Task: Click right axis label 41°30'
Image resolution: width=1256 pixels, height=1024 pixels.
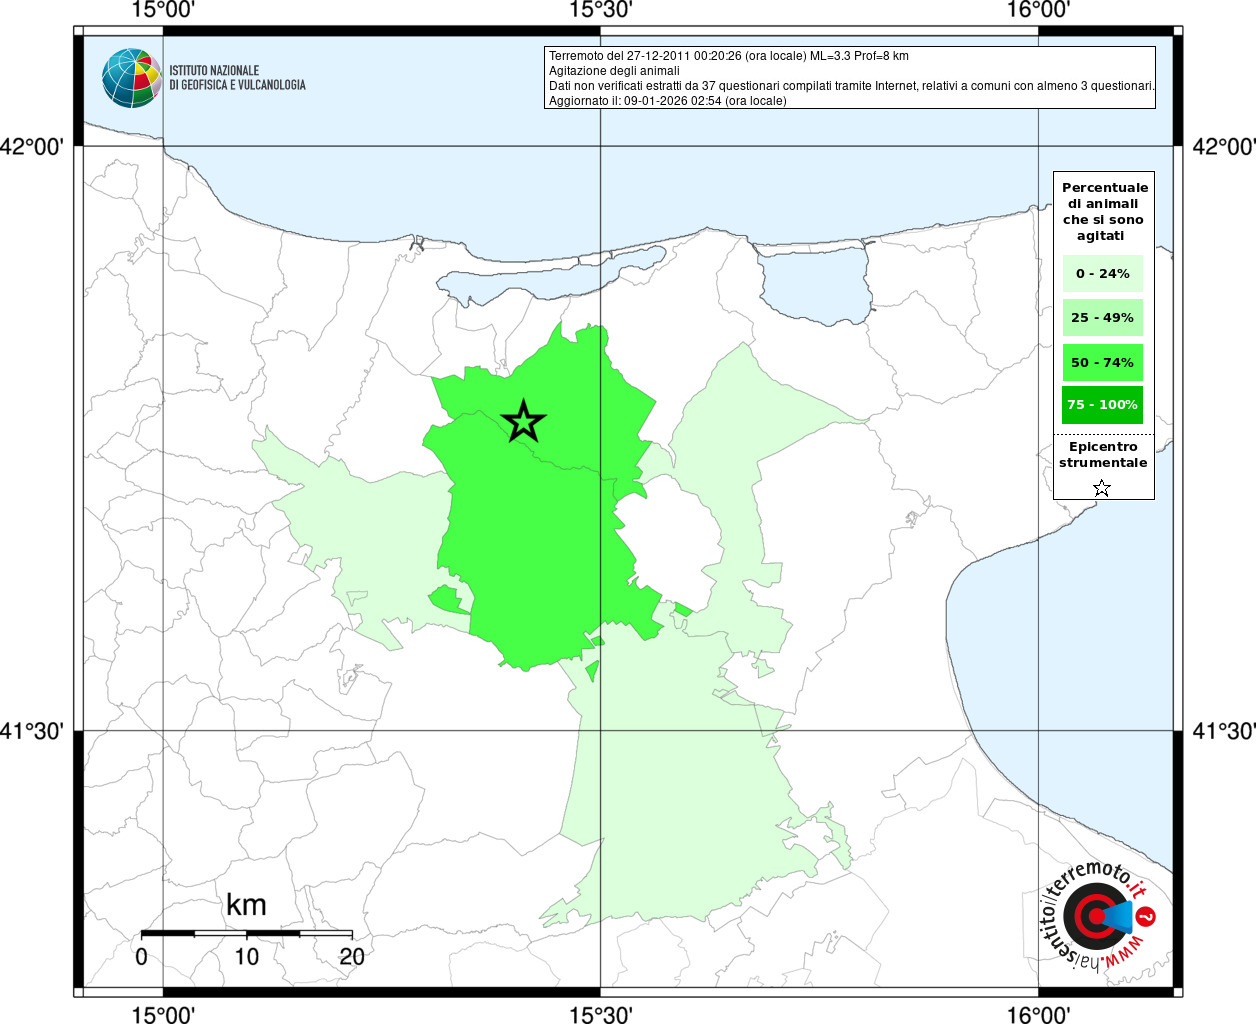Action: 1224,731
